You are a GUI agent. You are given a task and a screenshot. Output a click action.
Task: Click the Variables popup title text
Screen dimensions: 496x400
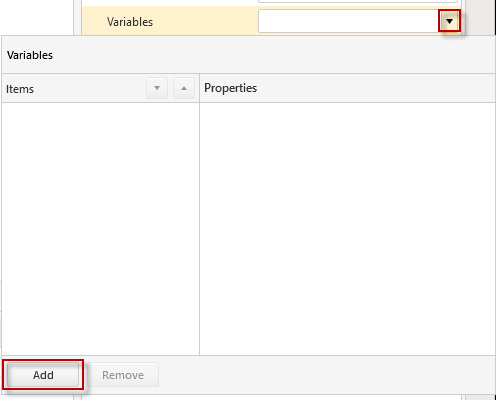click(30, 55)
